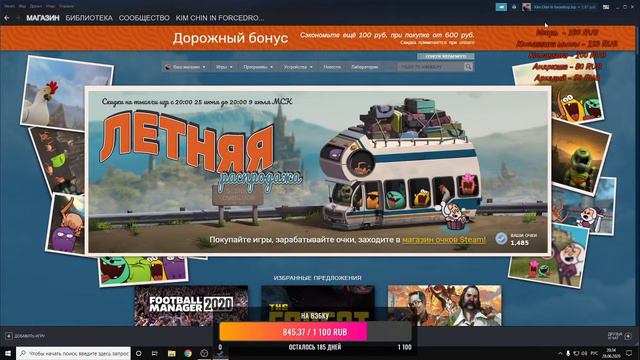The width and height of the screenshot is (640, 360).
Task: Open the featured offer with bearded men artwork
Action: point(444,305)
